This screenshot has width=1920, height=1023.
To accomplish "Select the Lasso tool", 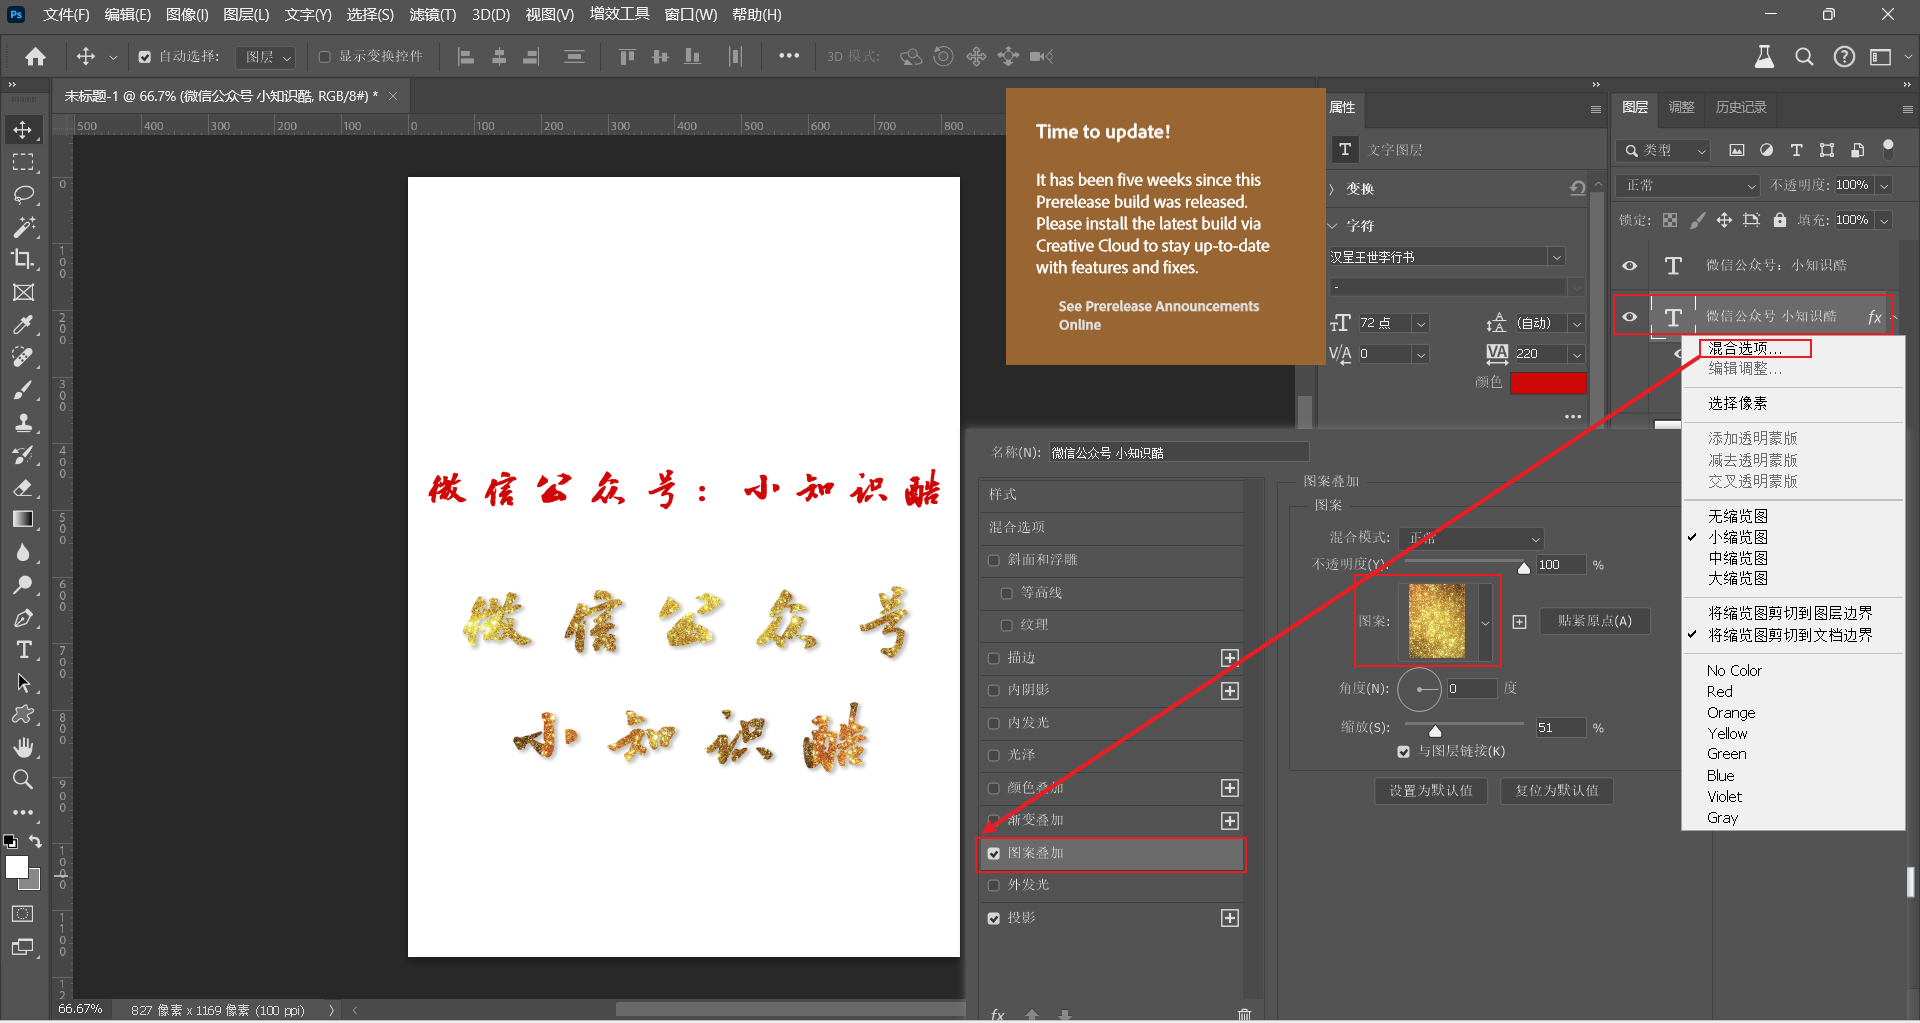I will click(x=23, y=194).
